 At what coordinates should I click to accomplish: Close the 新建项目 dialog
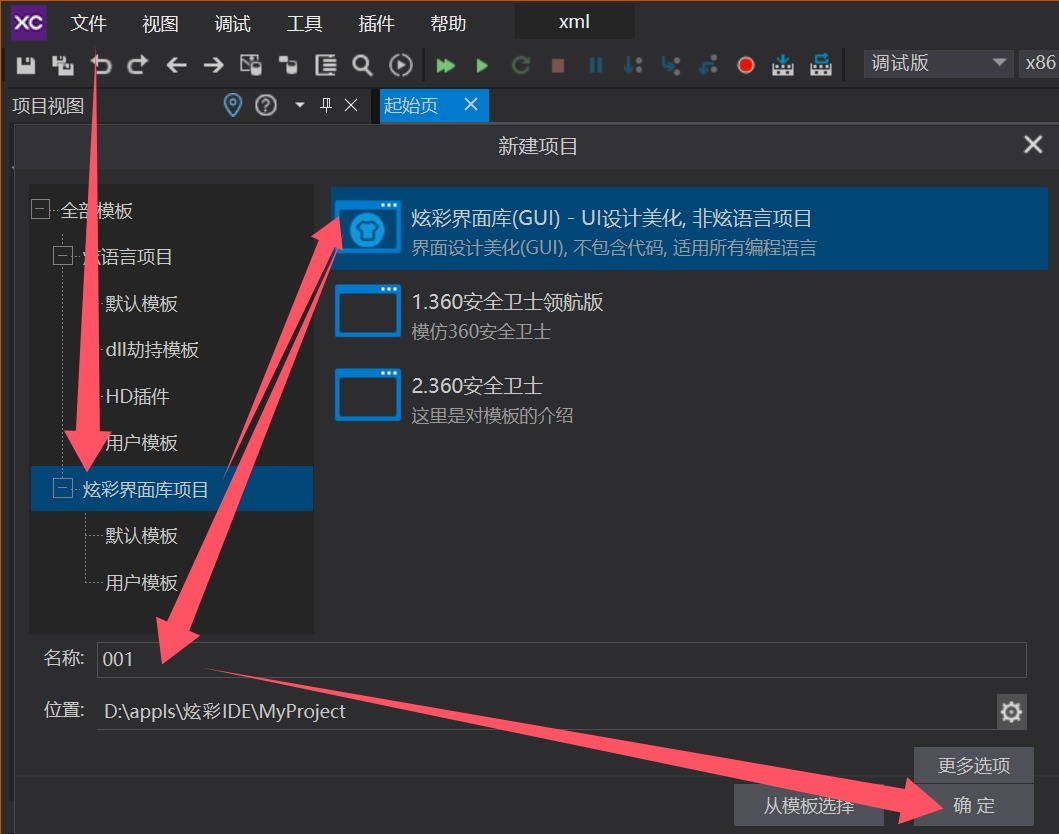click(x=1033, y=145)
